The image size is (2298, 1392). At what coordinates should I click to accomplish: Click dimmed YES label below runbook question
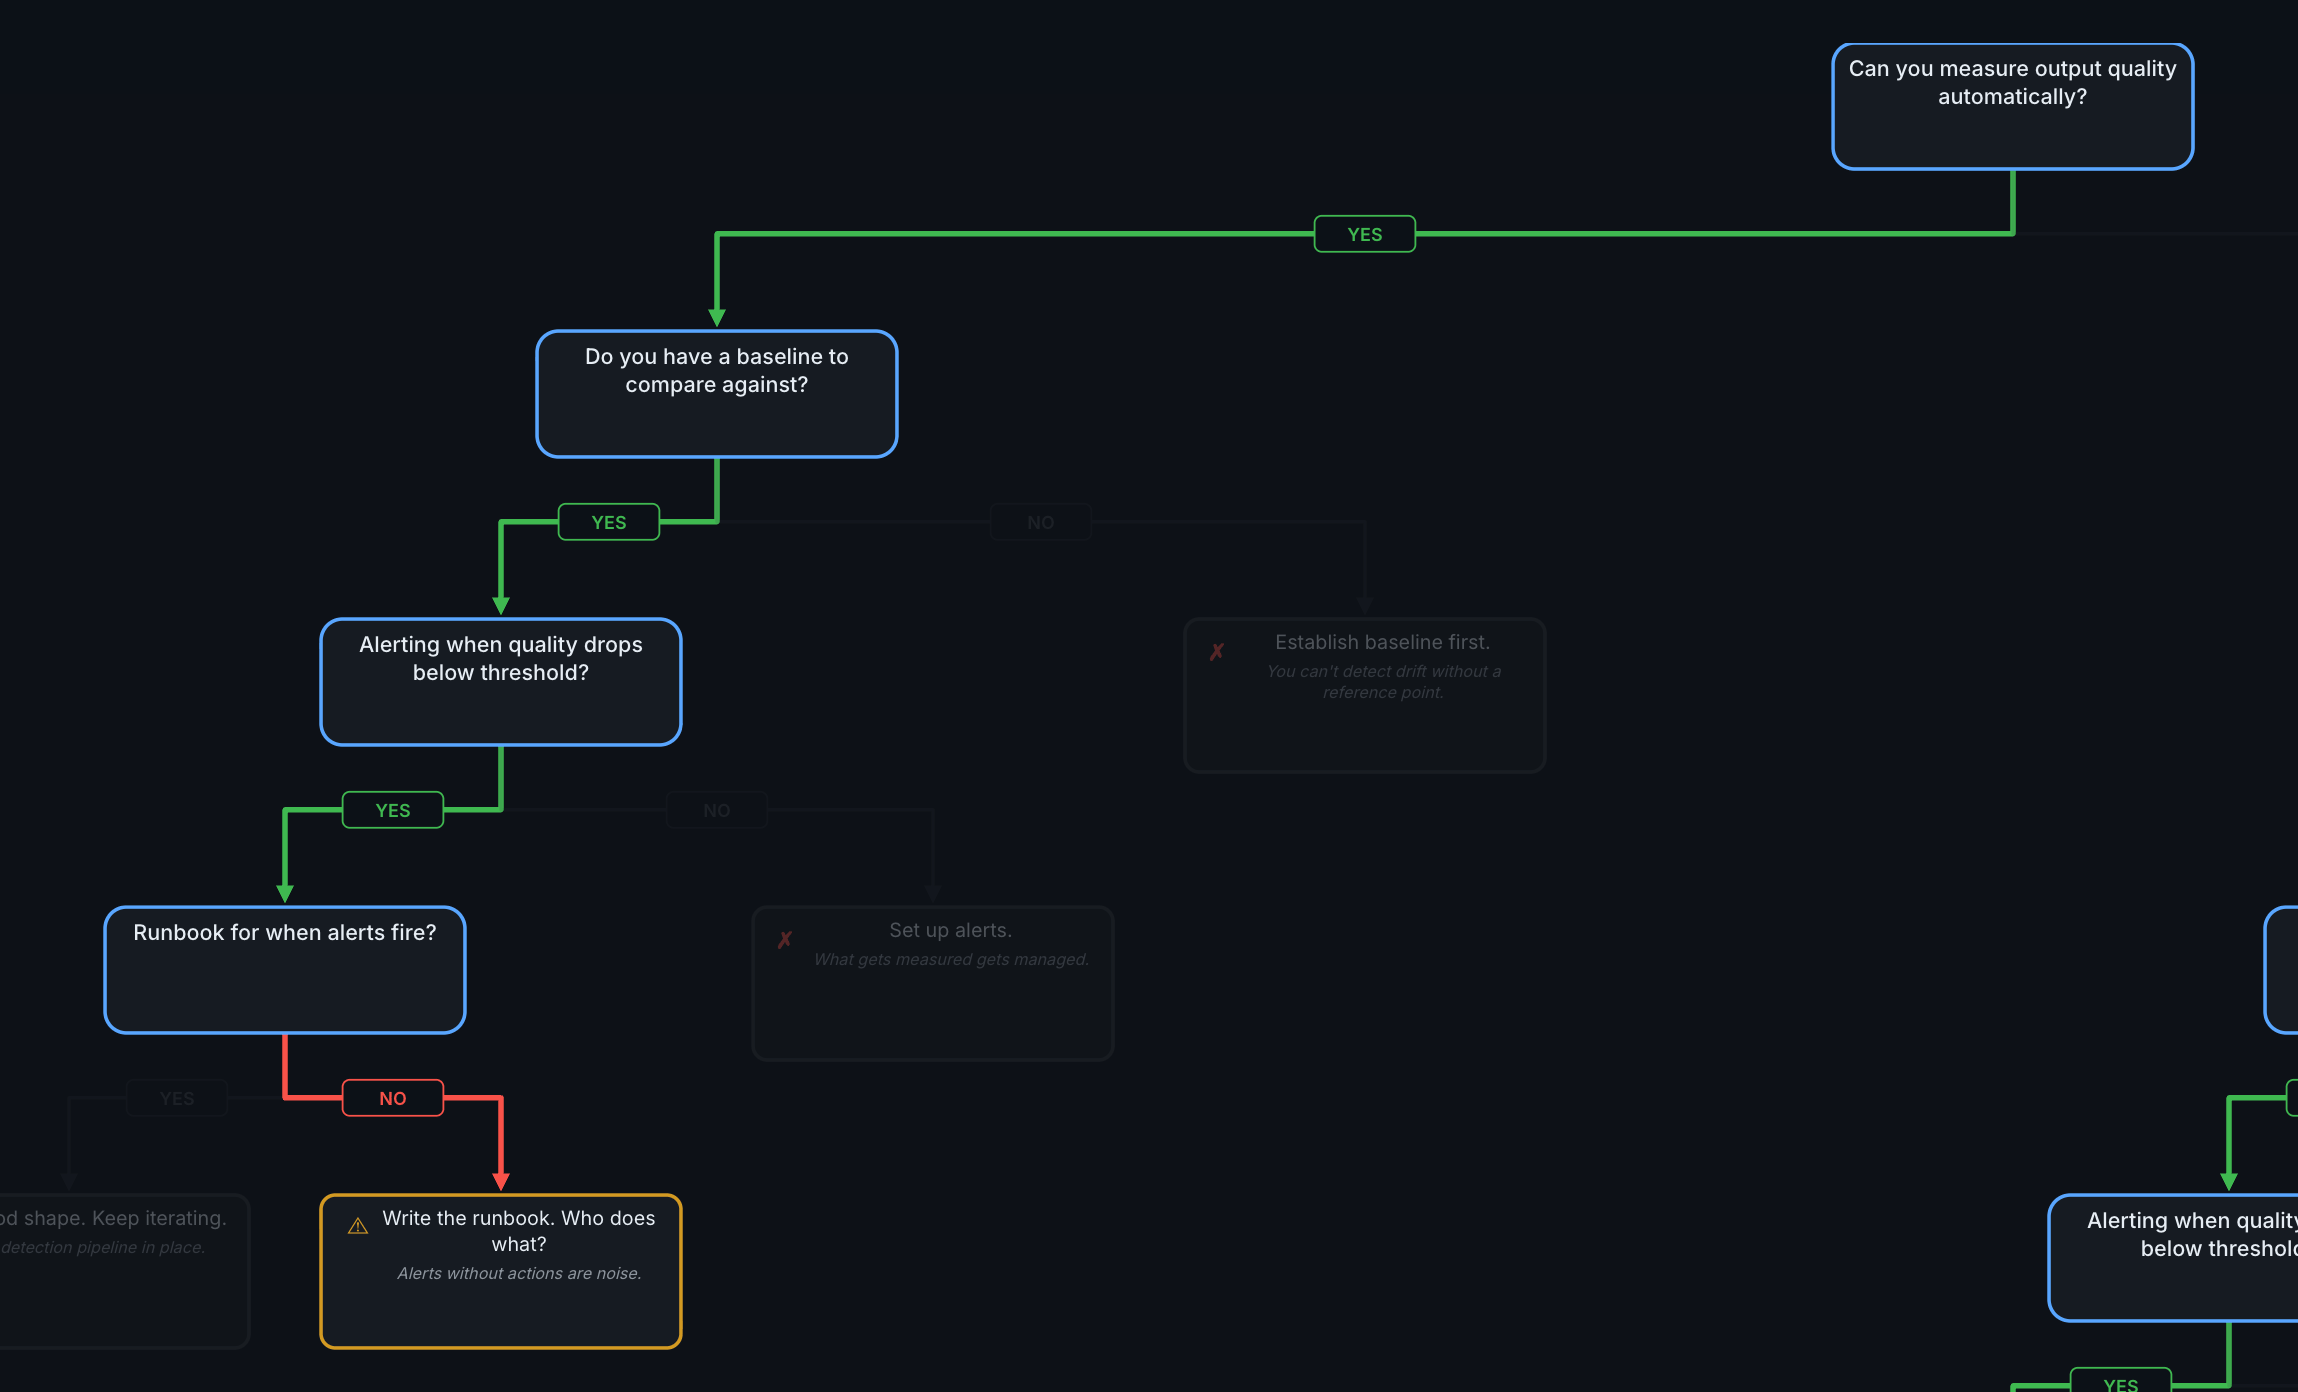tap(176, 1098)
